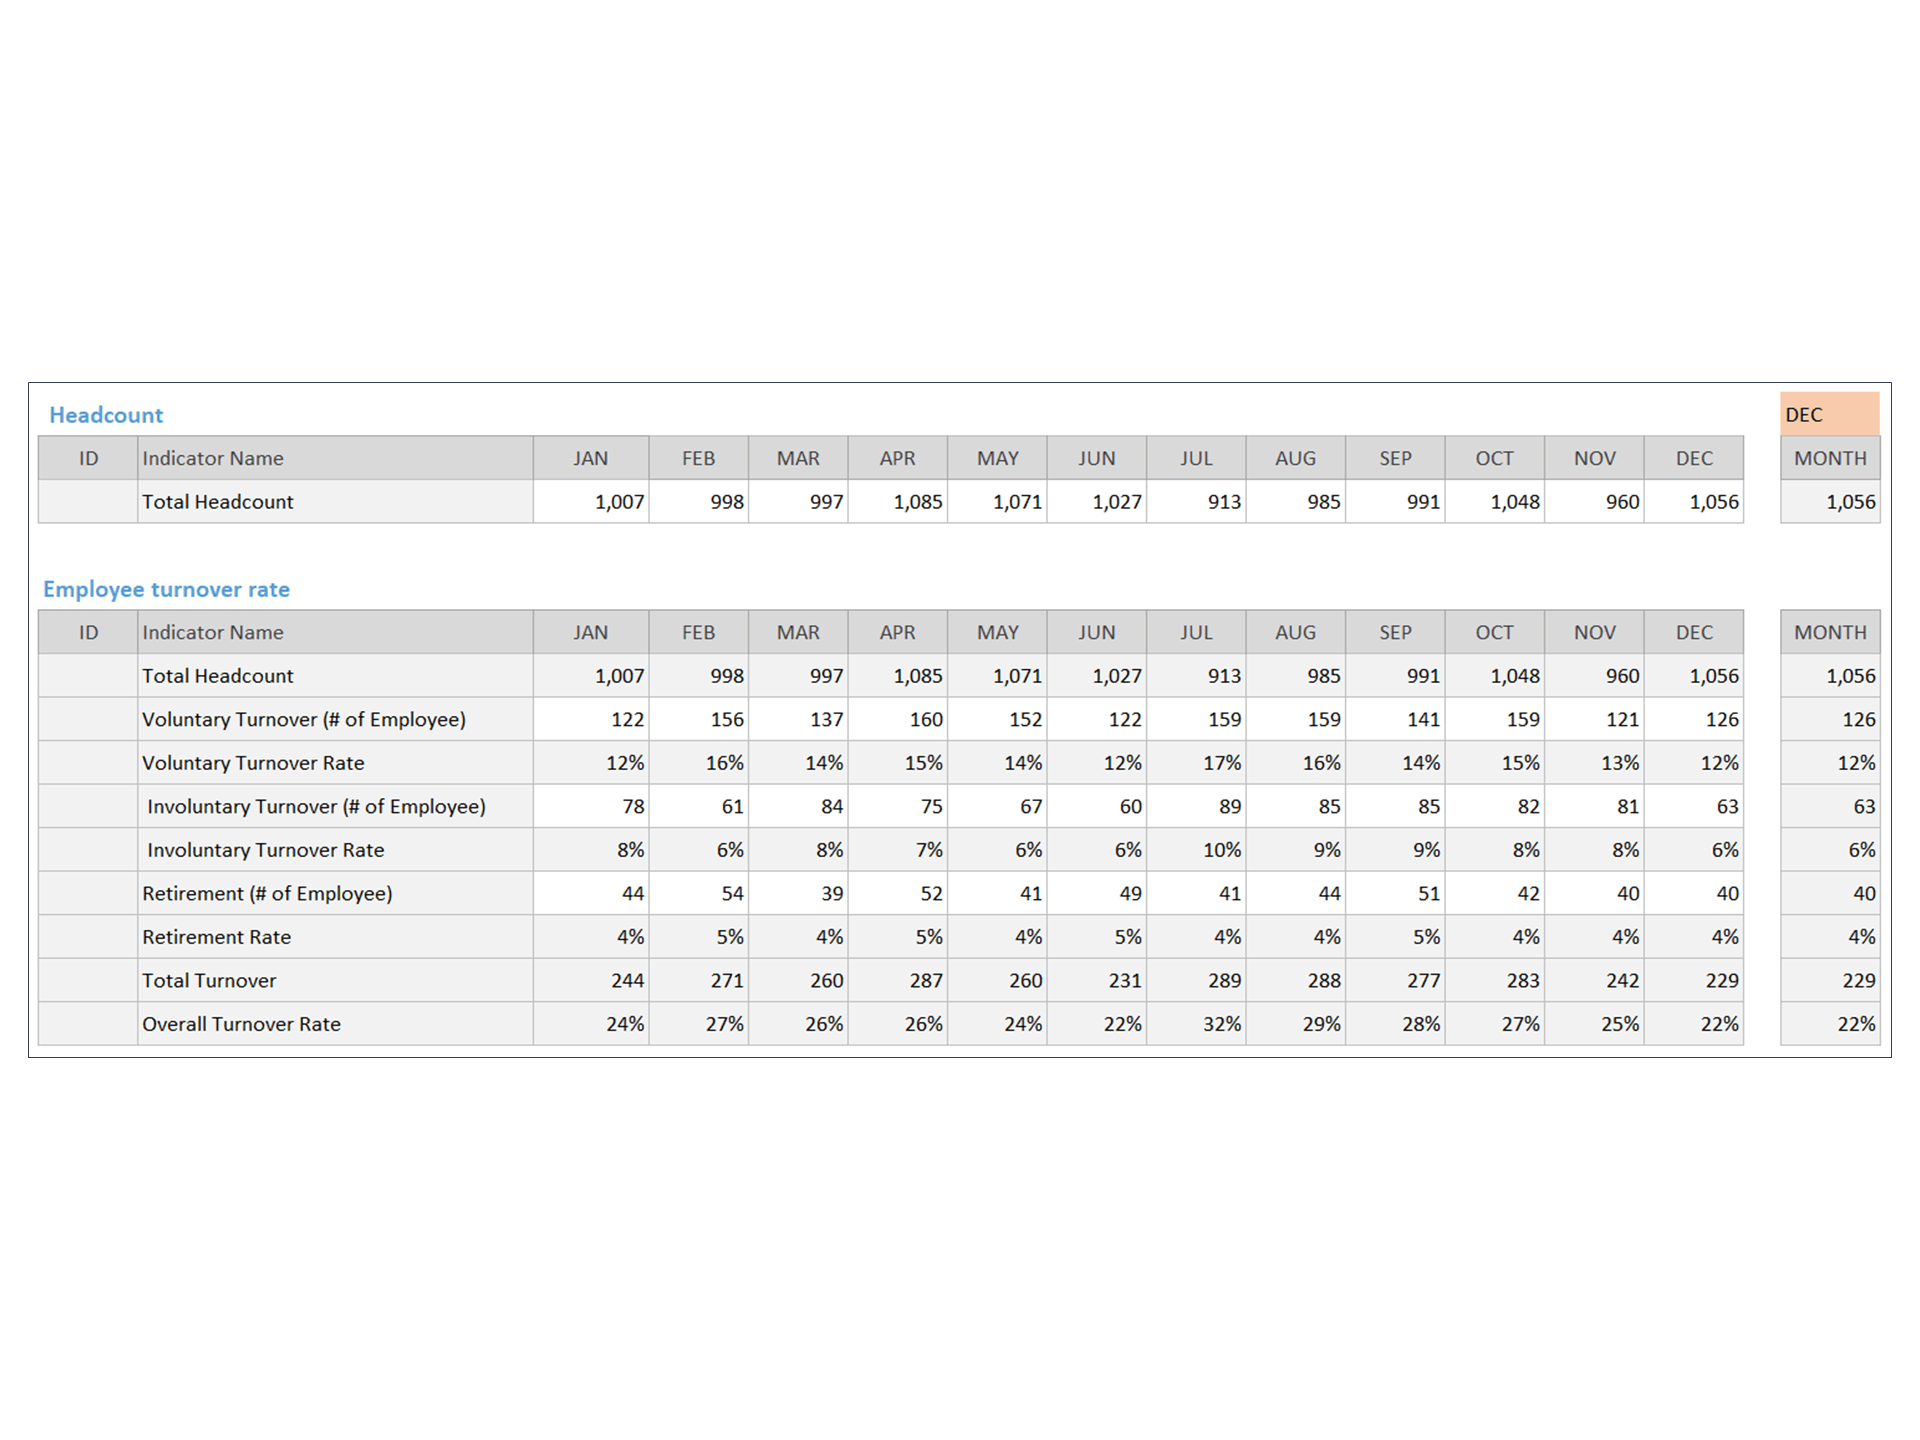The width and height of the screenshot is (1920, 1440).
Task: Select NOV Total Turnover value 242
Action: point(1594,980)
